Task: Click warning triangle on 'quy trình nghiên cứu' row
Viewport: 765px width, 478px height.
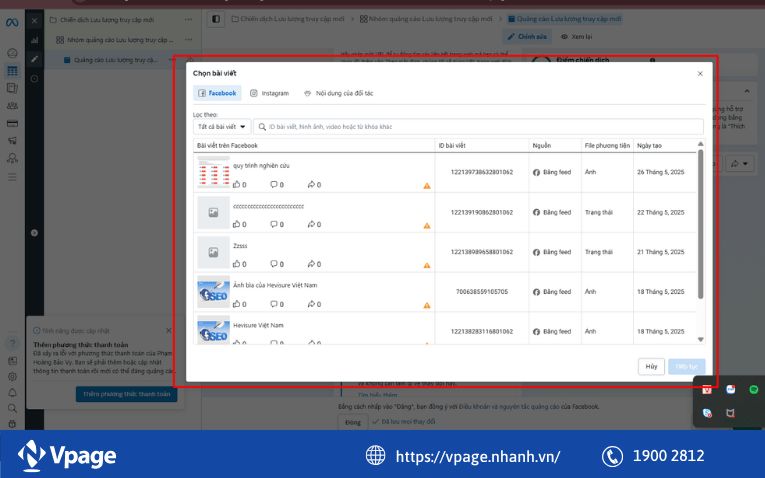Action: 427,186
